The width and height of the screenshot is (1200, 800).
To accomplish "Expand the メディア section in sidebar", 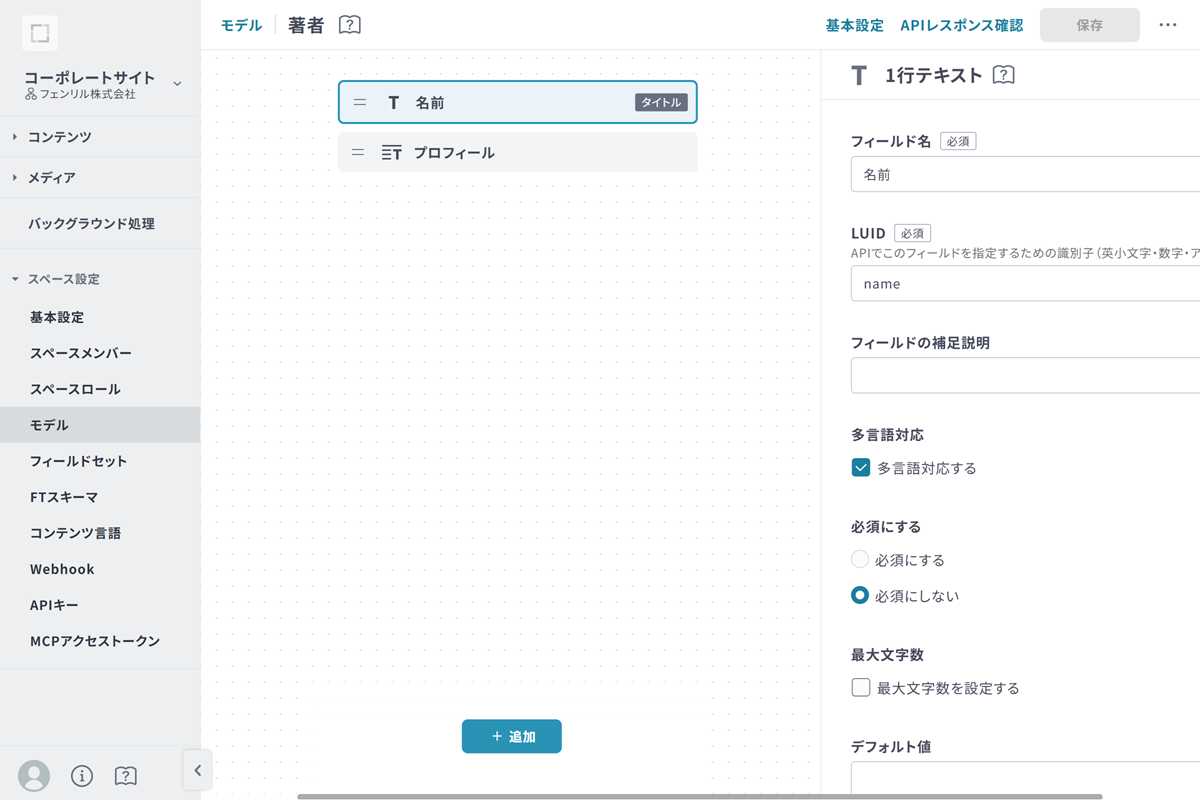I will coord(52,177).
